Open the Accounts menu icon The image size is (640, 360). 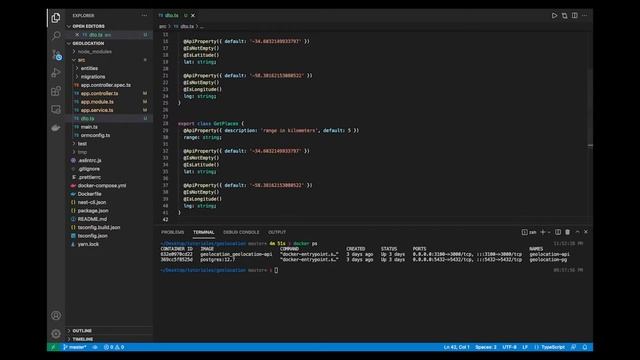pyautogui.click(x=56, y=316)
